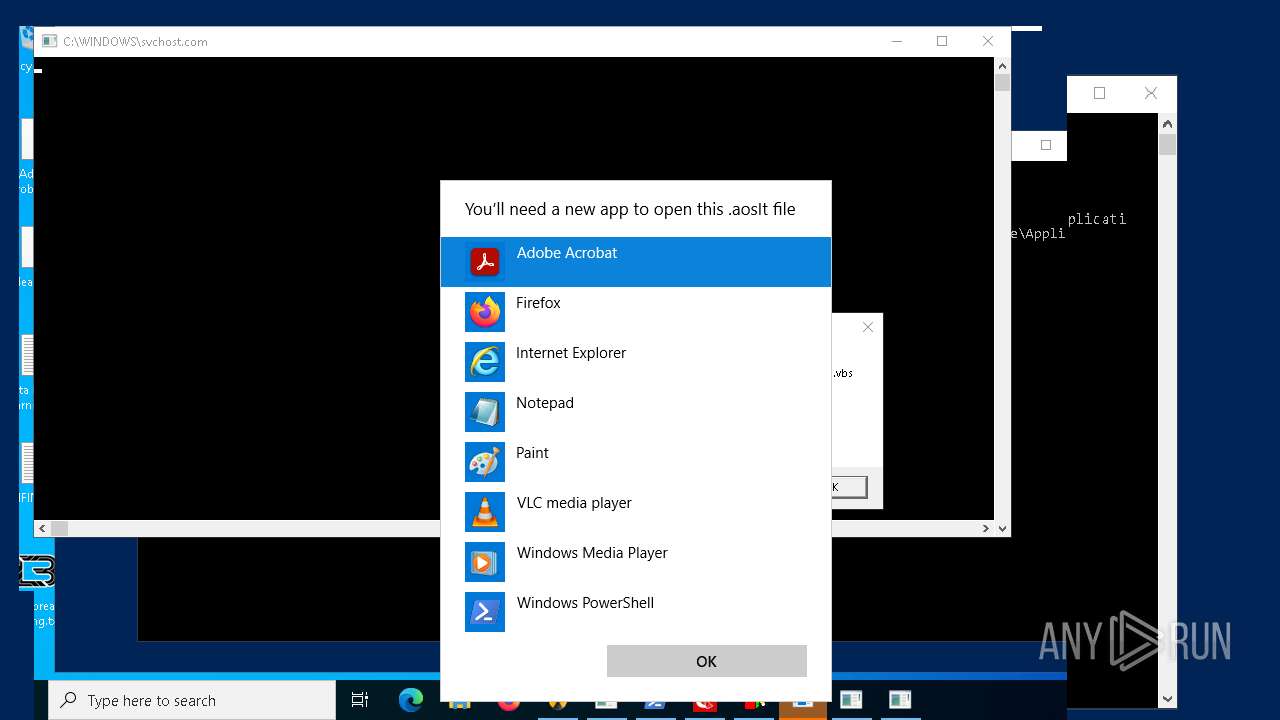Choose the Firefox icon in app list
Viewport: 1280px width, 720px height.
coord(485,312)
